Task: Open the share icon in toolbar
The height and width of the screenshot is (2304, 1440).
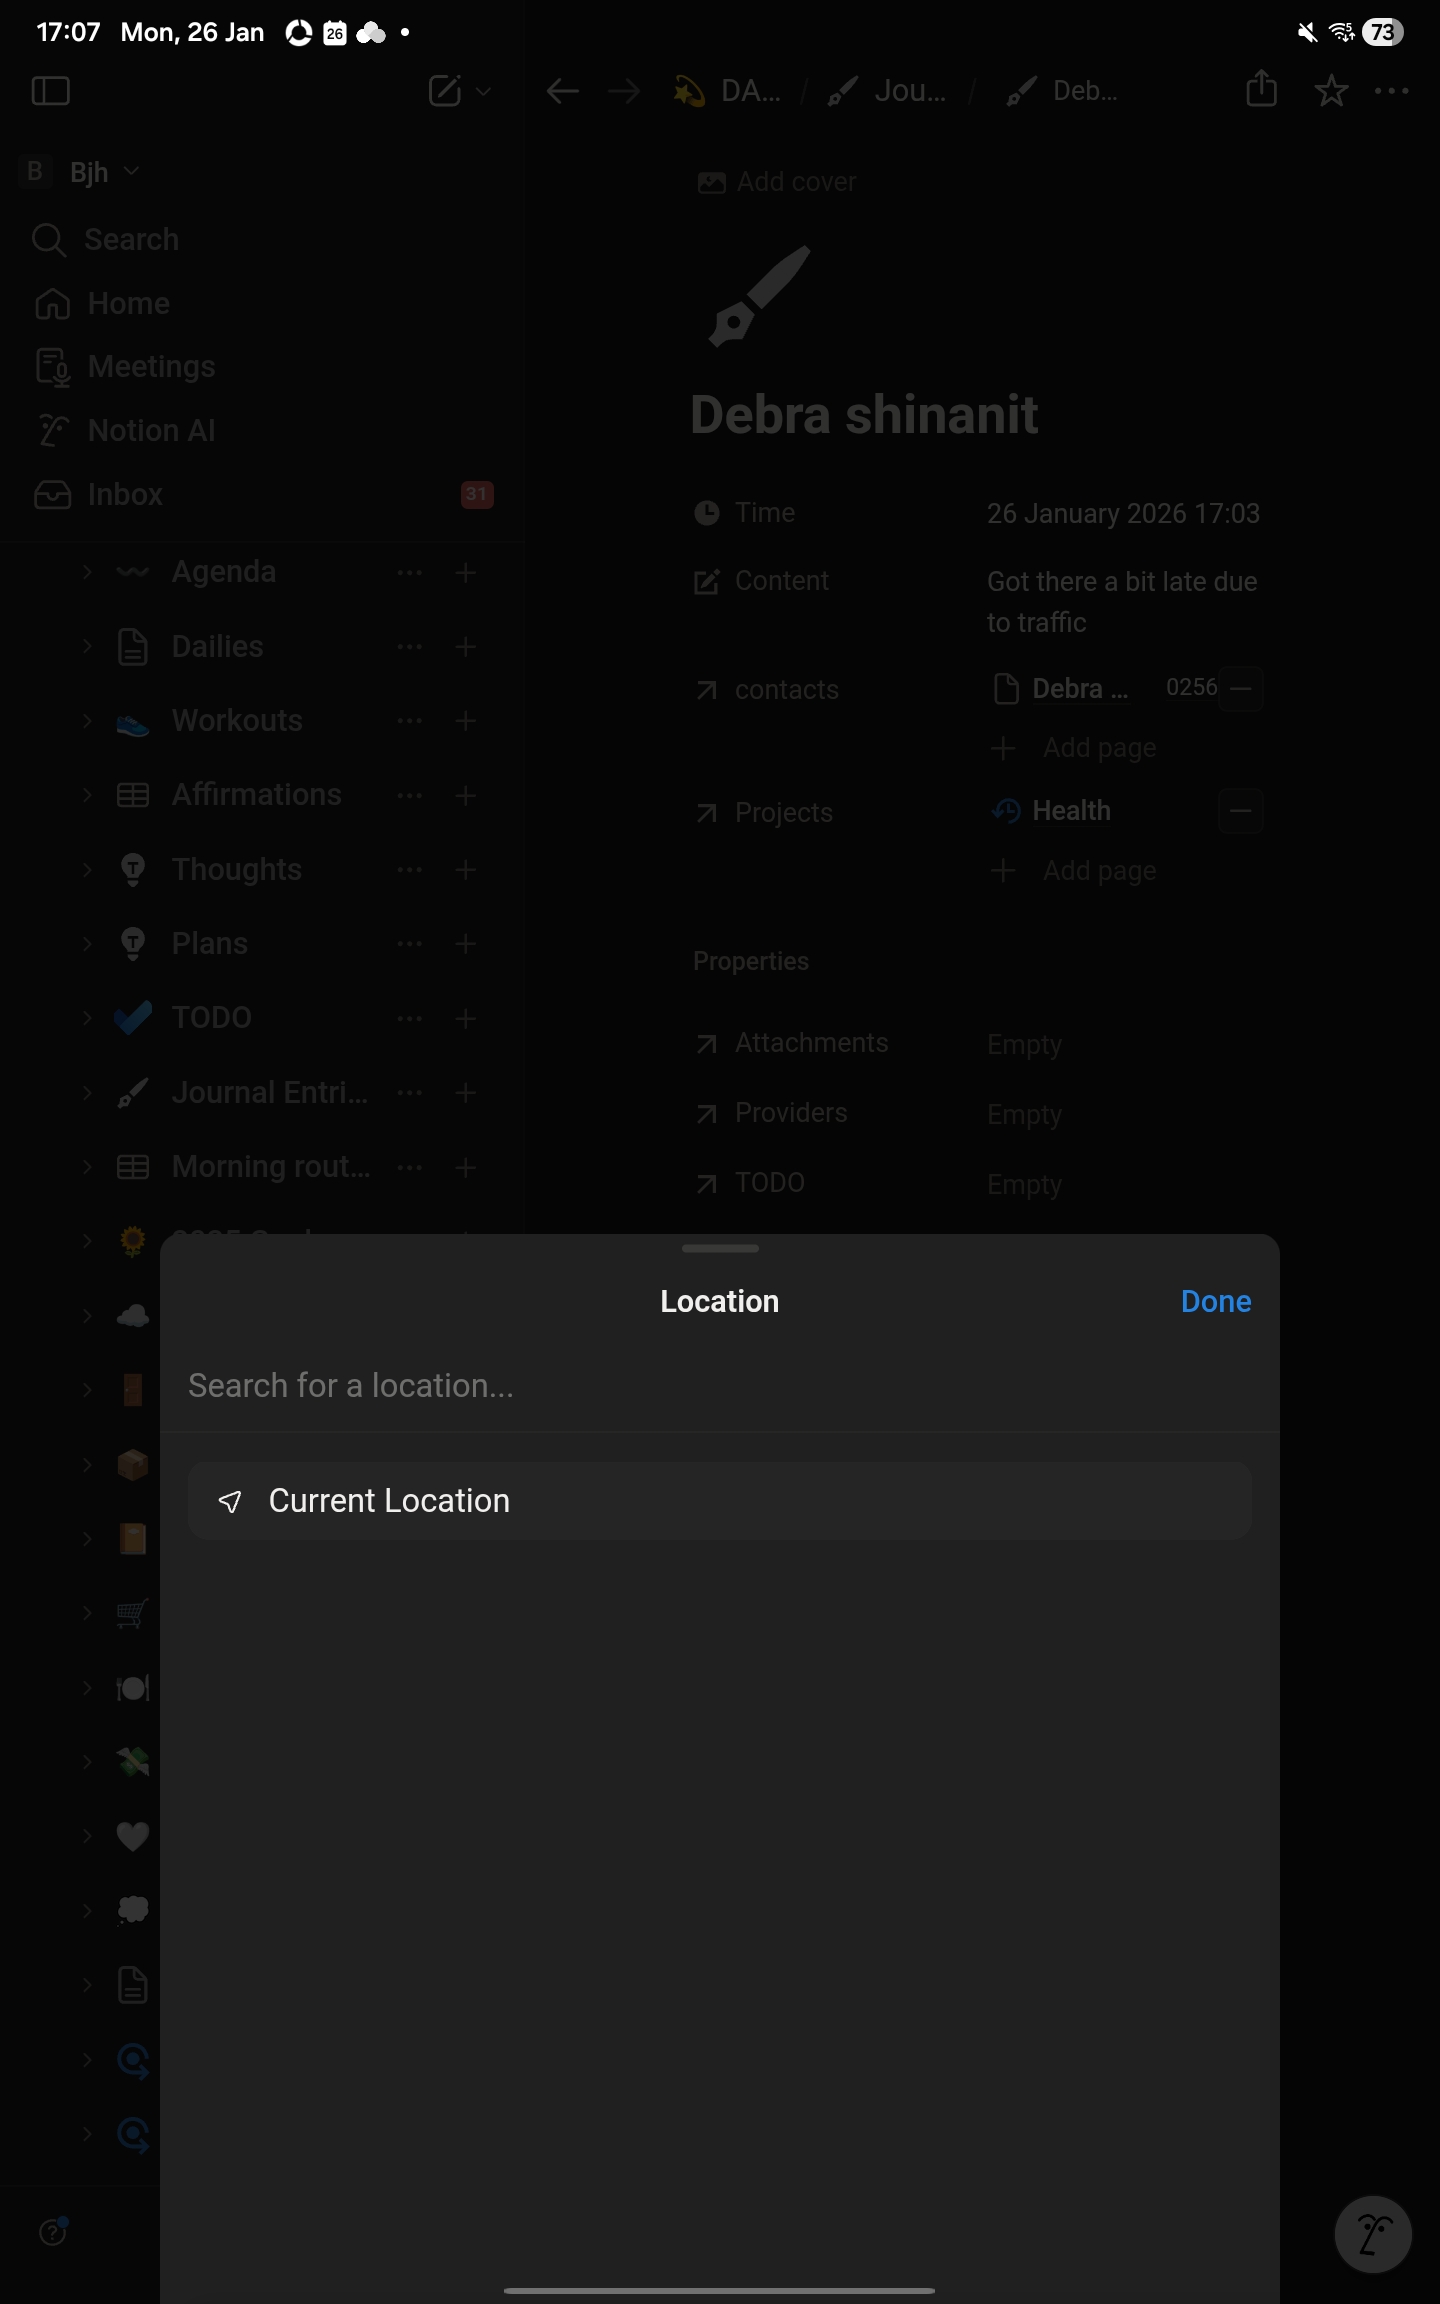Action: tap(1261, 90)
